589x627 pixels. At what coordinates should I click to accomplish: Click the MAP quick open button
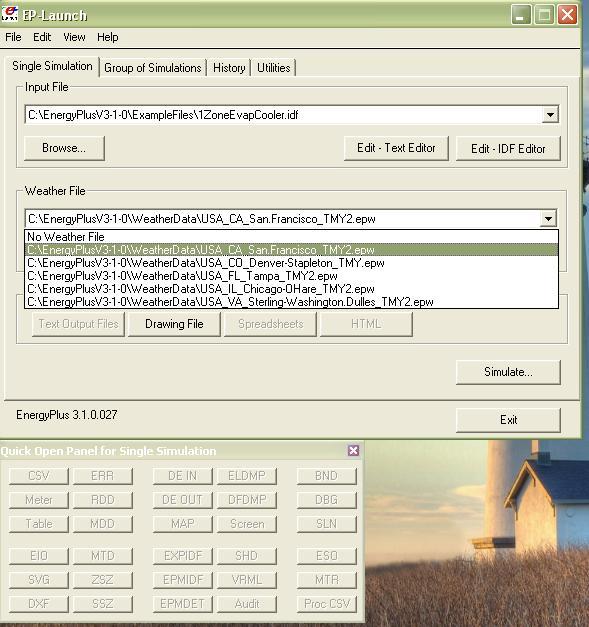[x=183, y=524]
